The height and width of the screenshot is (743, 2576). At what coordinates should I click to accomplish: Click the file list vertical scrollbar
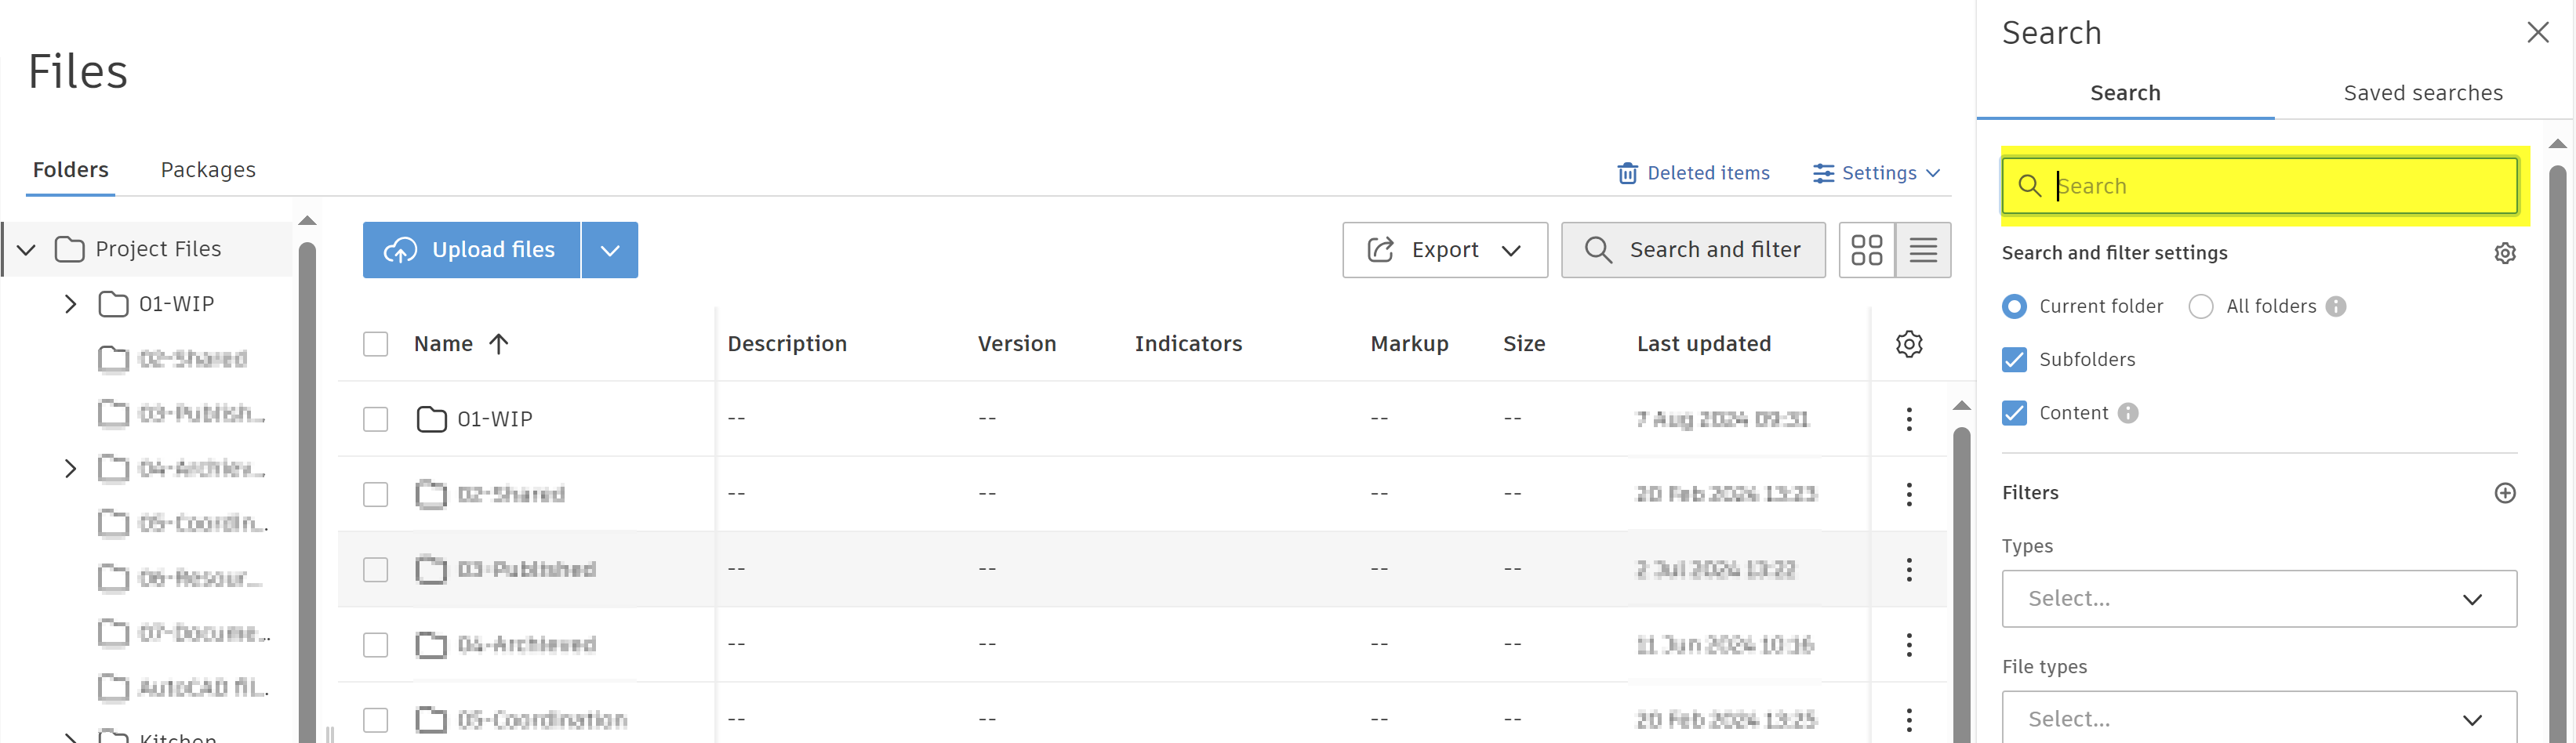click(x=1961, y=585)
